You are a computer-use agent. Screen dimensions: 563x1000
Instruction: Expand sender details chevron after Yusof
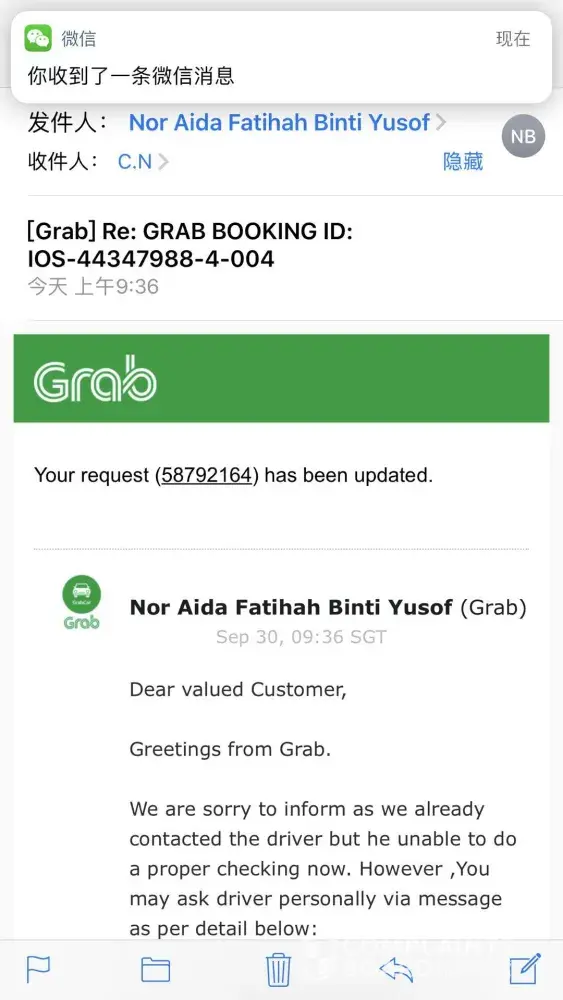tap(440, 122)
